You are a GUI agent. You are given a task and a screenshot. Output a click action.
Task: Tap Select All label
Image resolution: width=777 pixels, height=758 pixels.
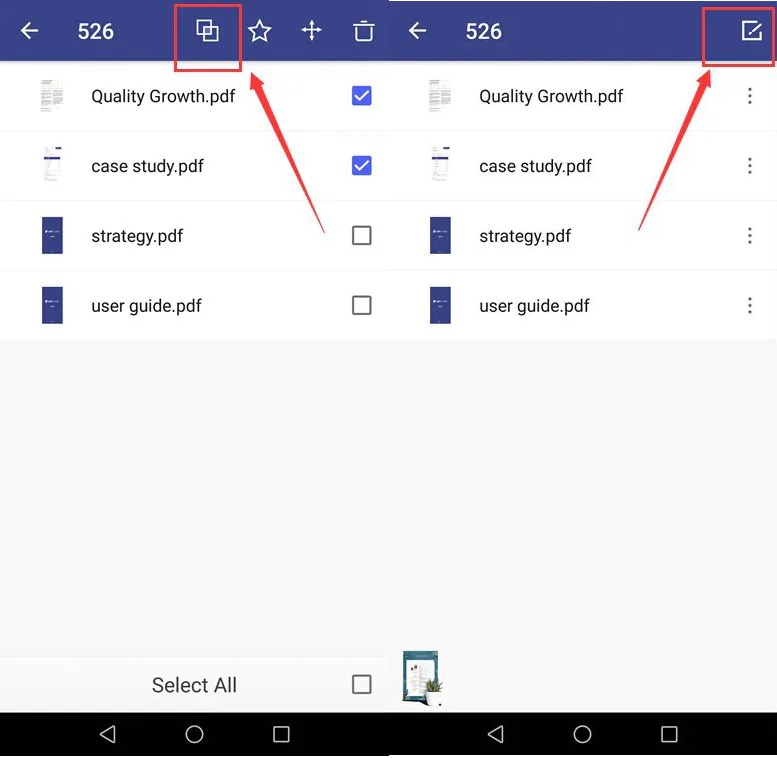click(194, 685)
